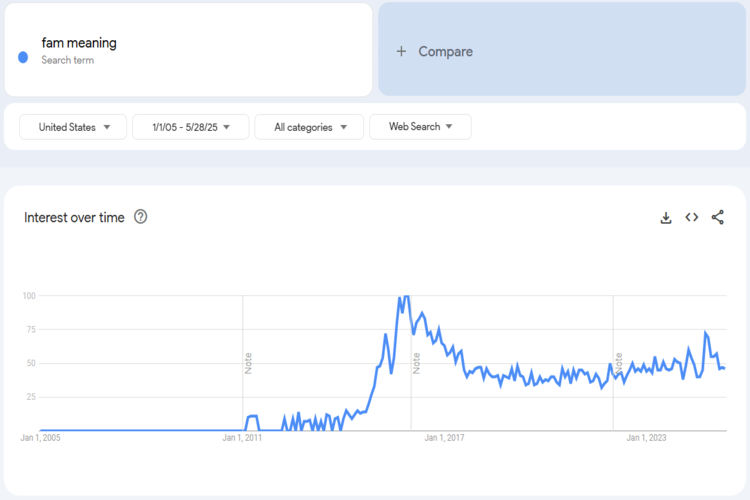Screen dimensions: 750x500
Task: Click the Jan 1, 2005 axis label
Action: pos(40,438)
